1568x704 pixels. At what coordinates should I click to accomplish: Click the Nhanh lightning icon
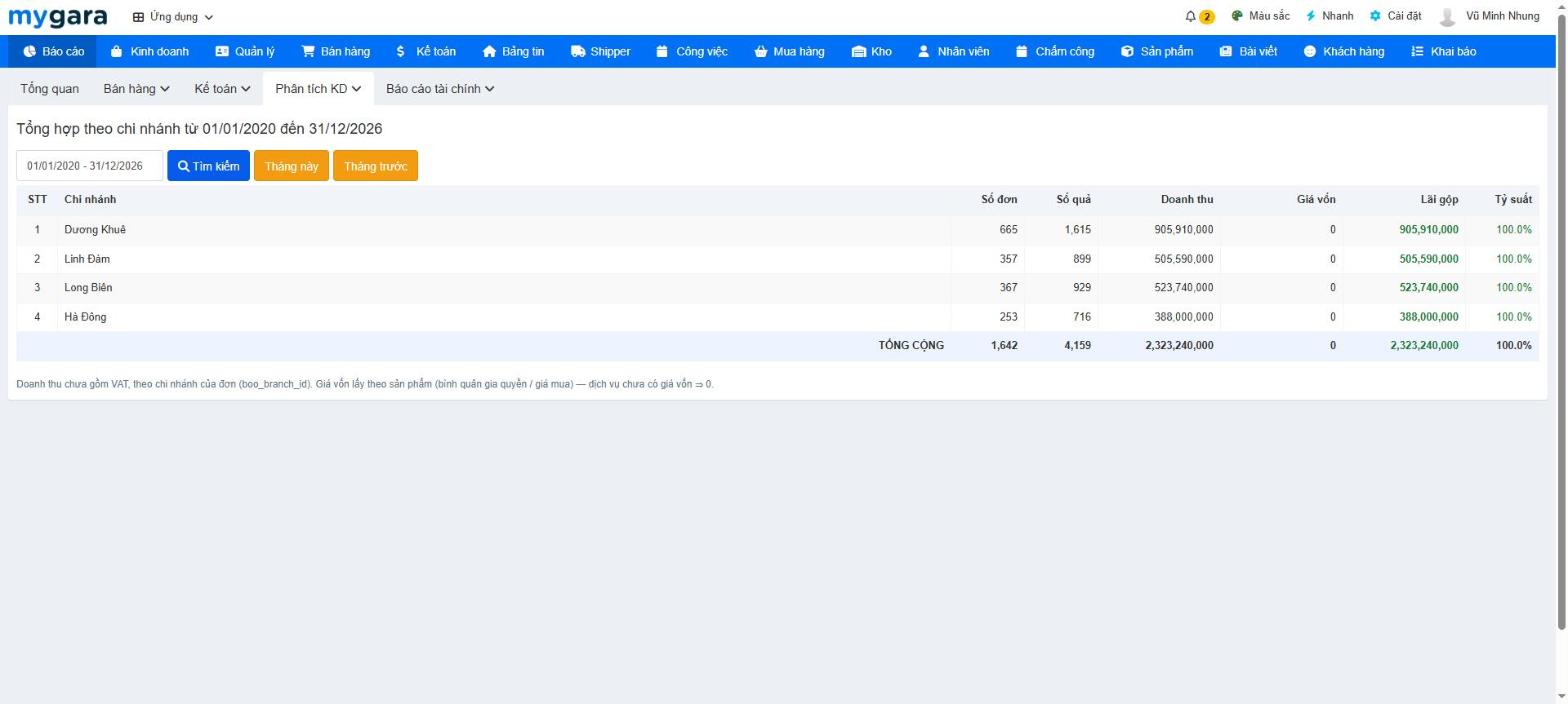(1311, 16)
